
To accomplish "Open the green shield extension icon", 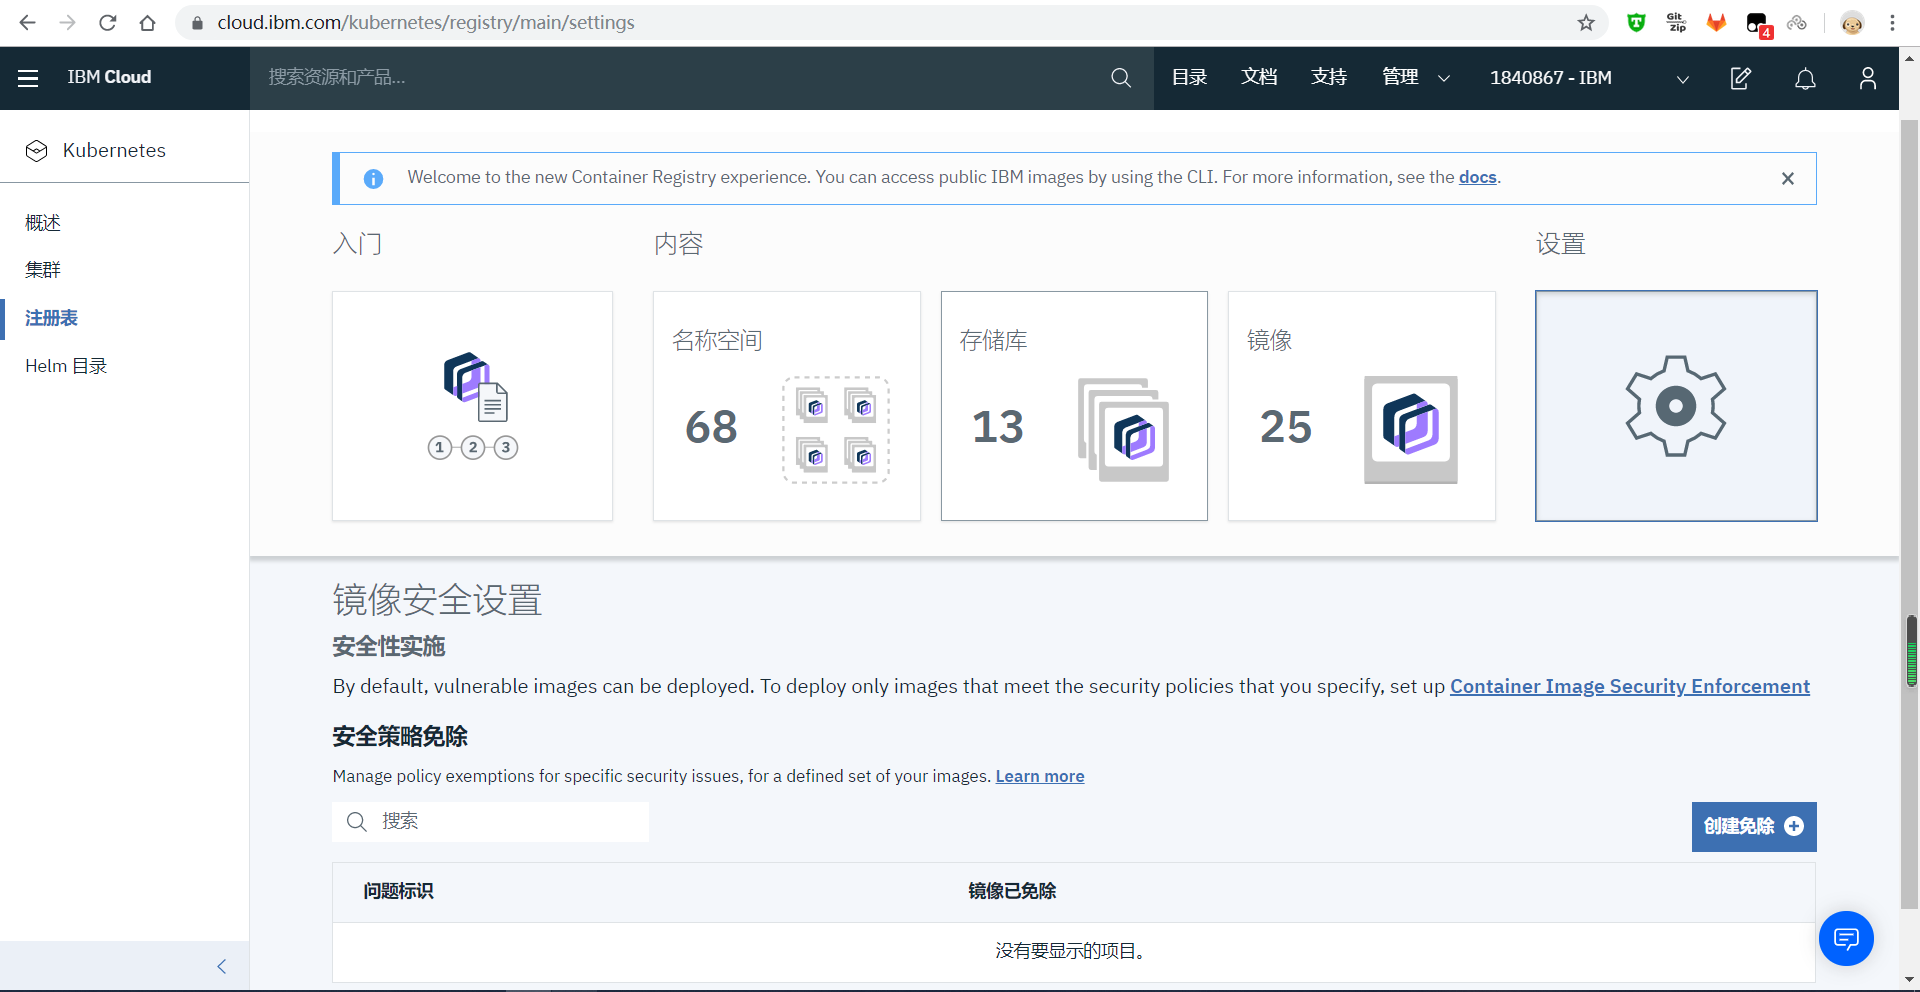I will click(x=1636, y=22).
